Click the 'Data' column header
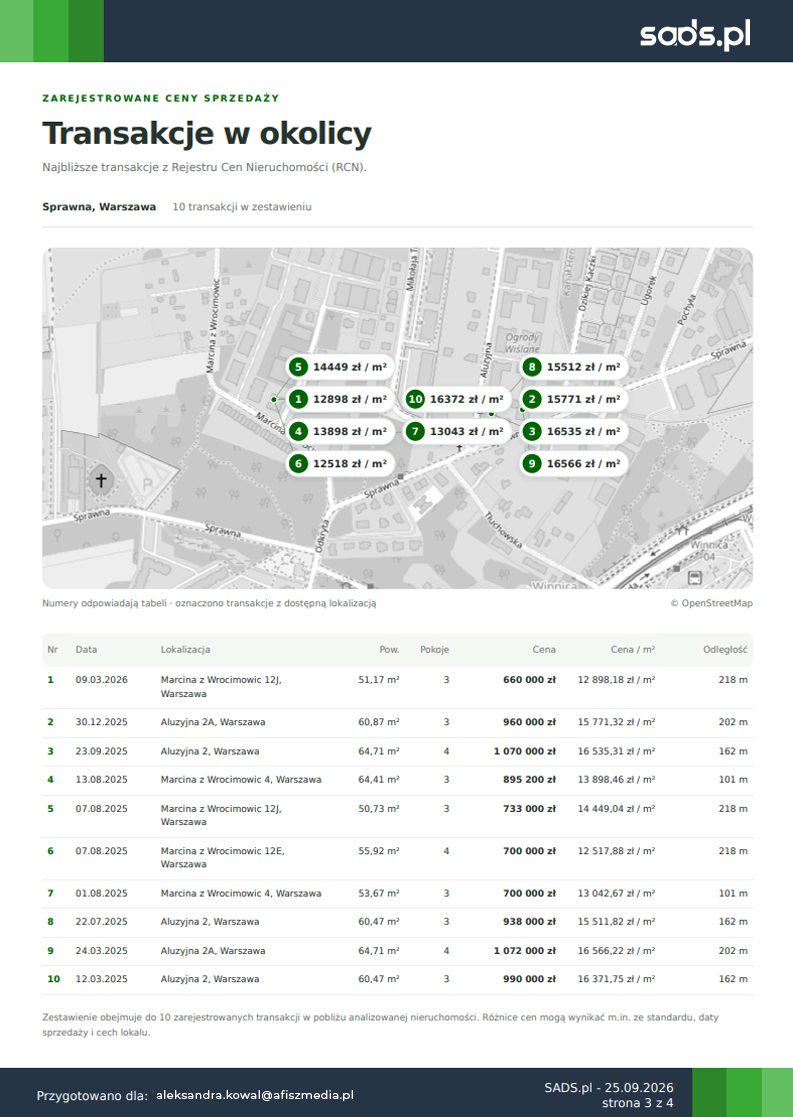 [86, 650]
